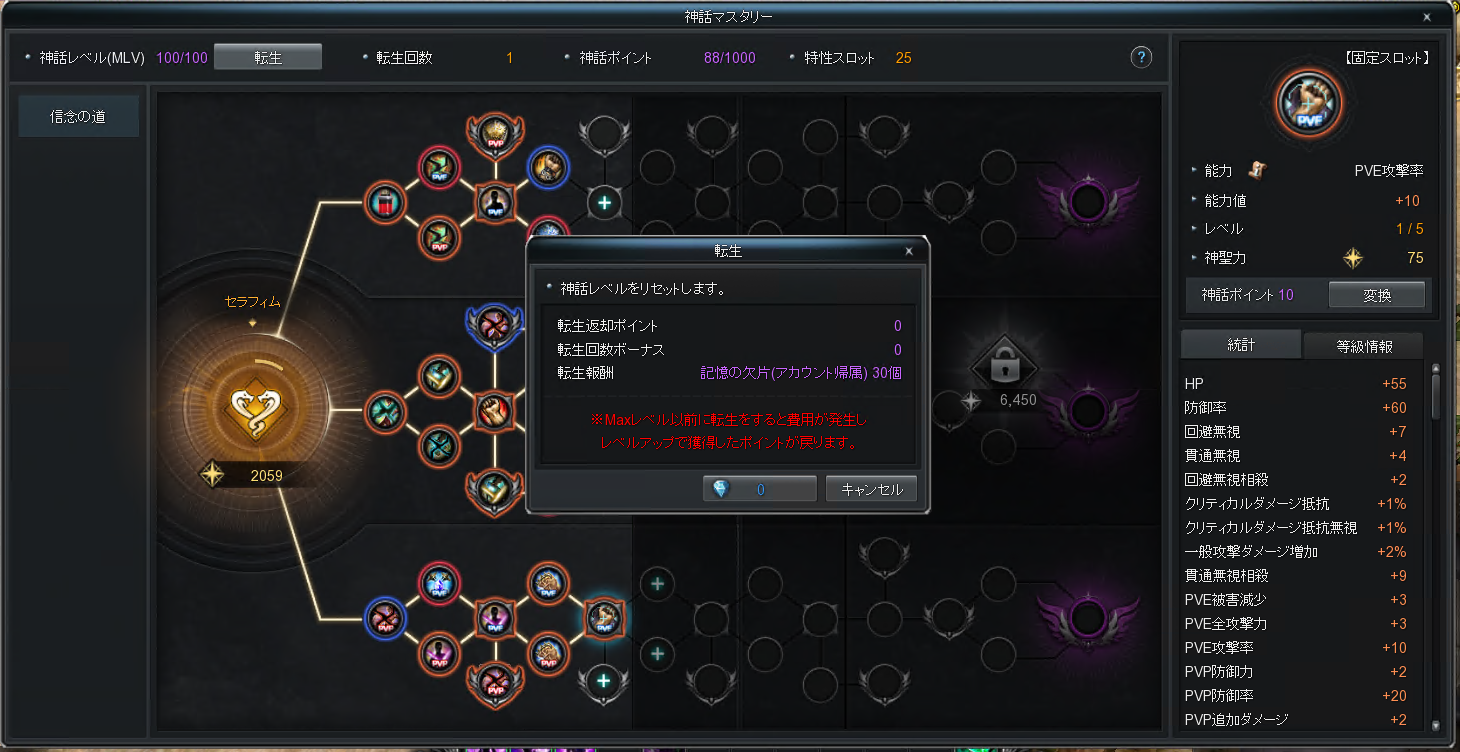Select the red potion skill node
The height and width of the screenshot is (752, 1460).
(x=385, y=203)
